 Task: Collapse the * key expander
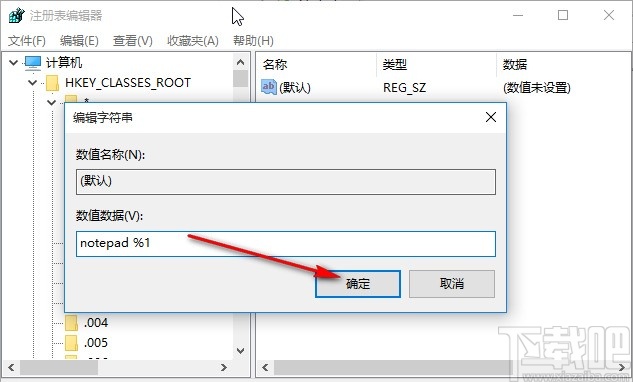click(52, 102)
